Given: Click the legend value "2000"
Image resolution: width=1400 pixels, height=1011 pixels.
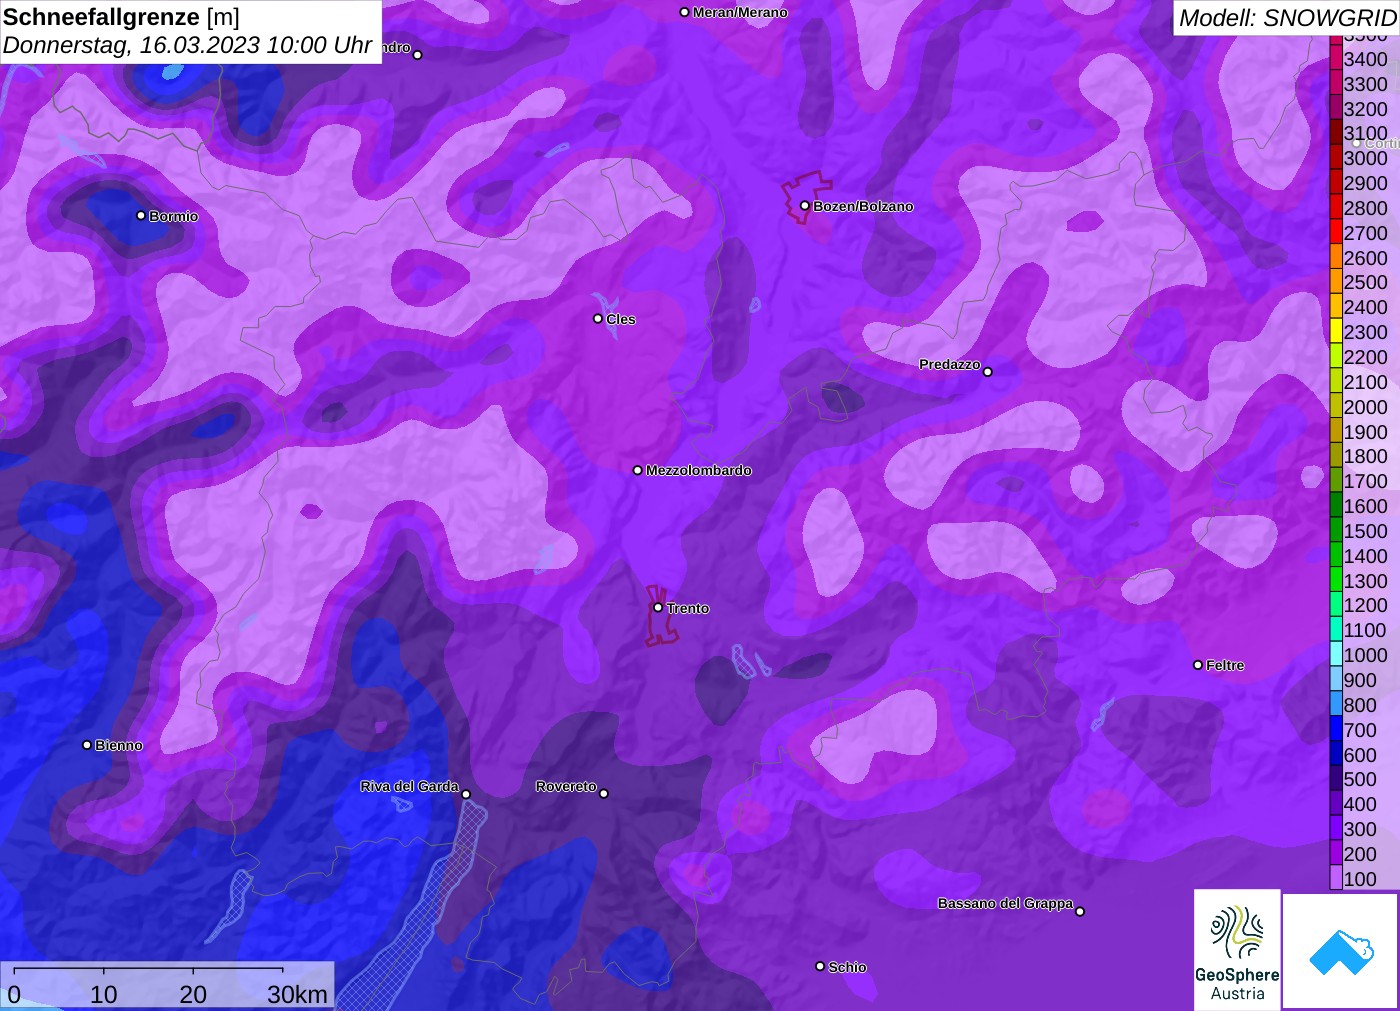Looking at the screenshot, I should (1365, 407).
